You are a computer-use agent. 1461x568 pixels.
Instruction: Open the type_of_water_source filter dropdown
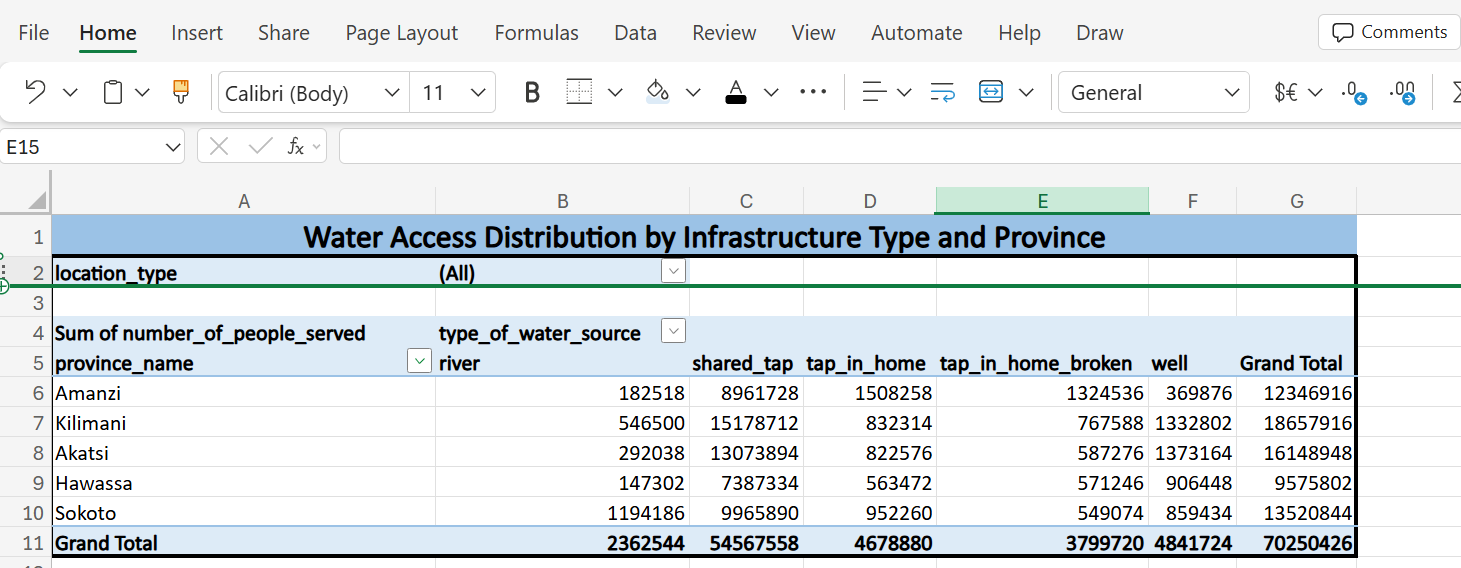(x=674, y=331)
